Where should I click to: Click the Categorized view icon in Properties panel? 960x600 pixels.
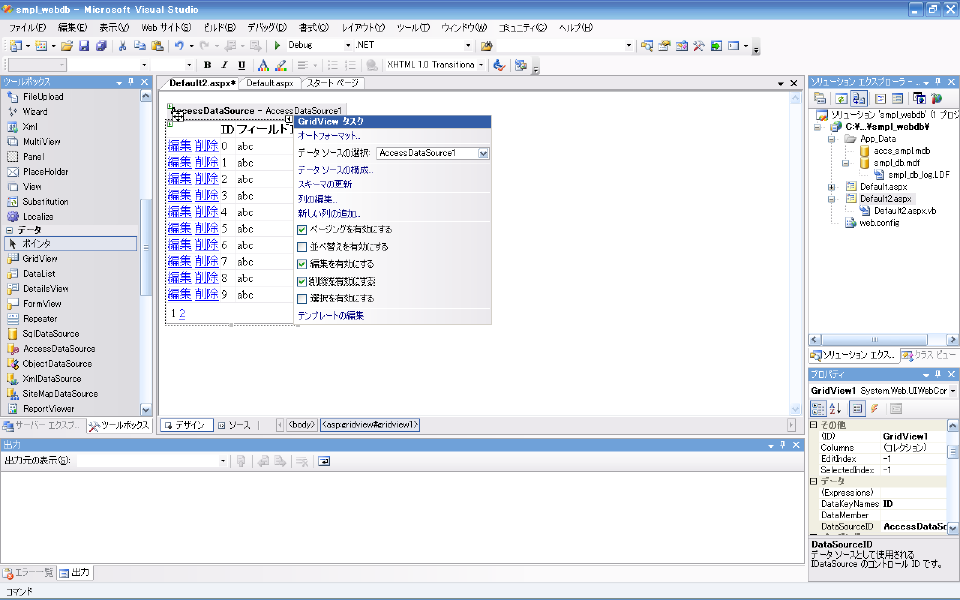pyautogui.click(x=818, y=408)
